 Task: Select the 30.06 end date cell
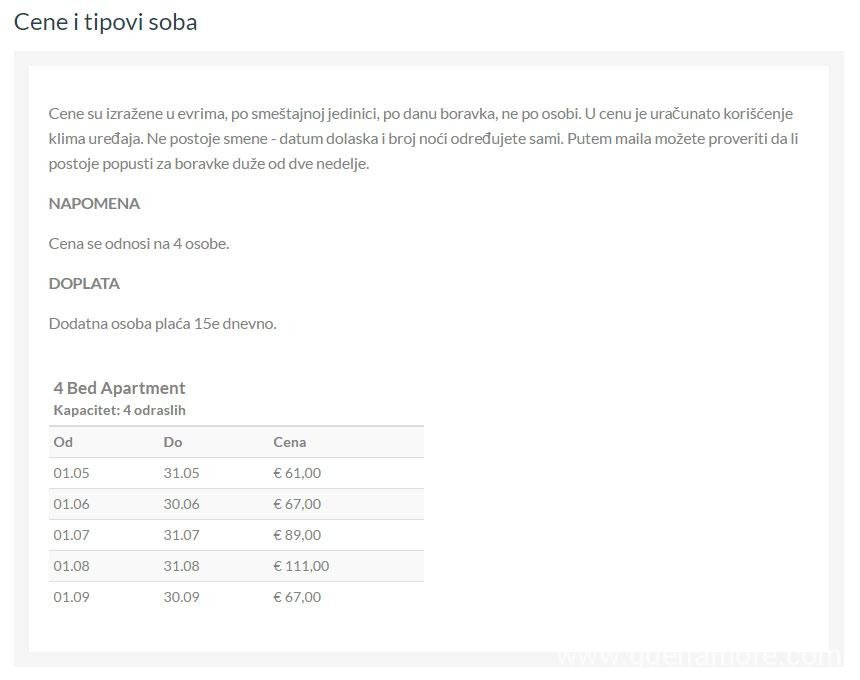coord(182,504)
